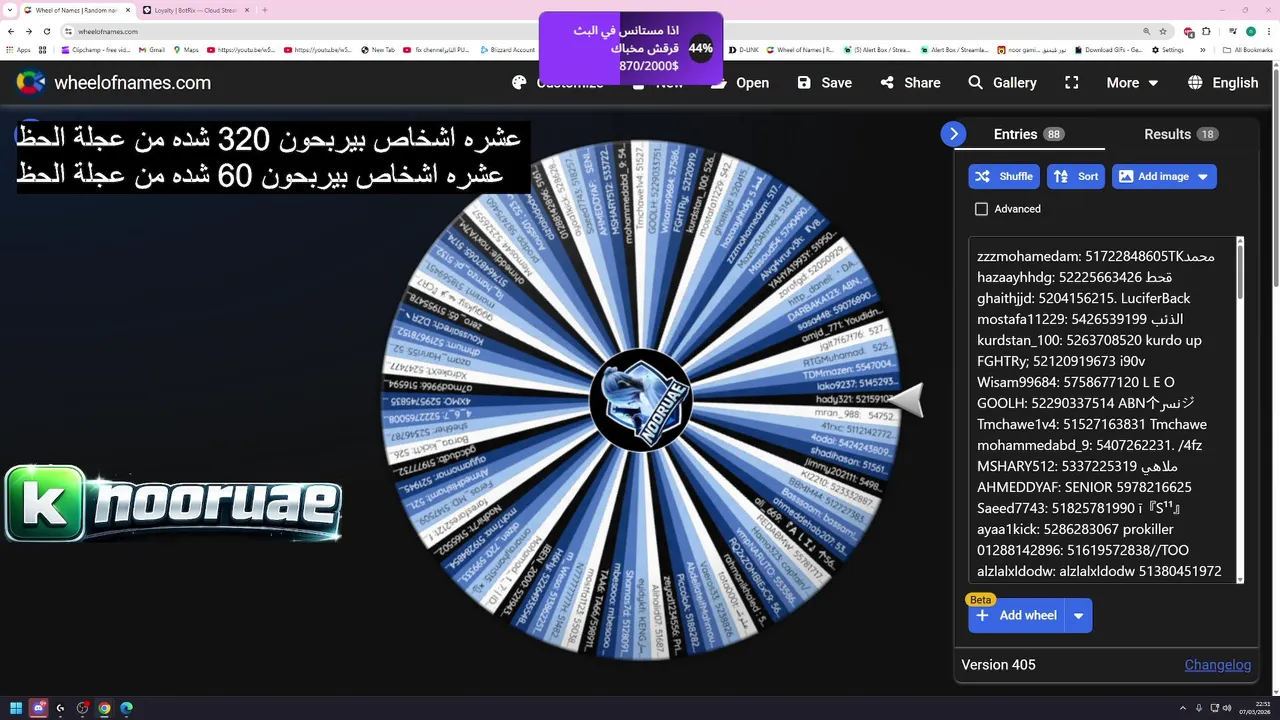Viewport: 1280px width, 720px height.
Task: Click the Open folder menu item
Action: coord(740,83)
